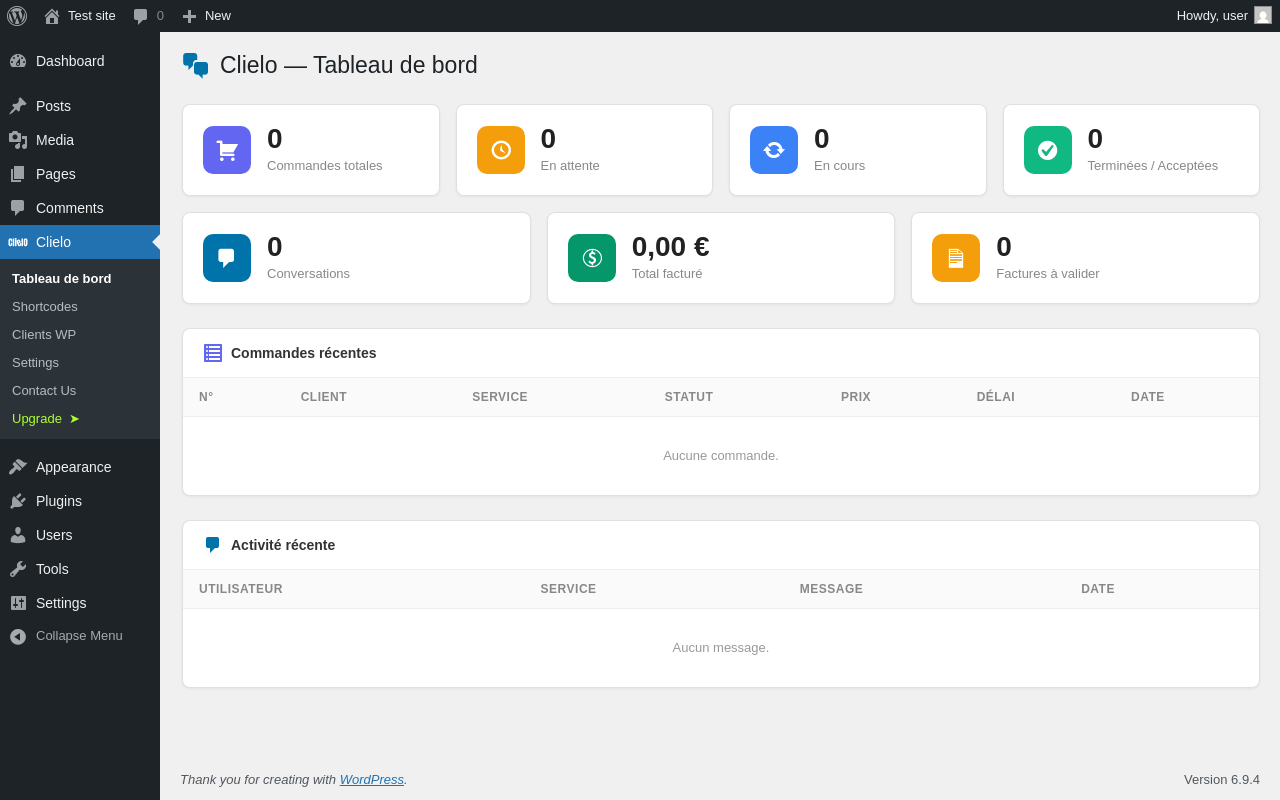Screen dimensions: 1280x800
Task: Click the New content button in admin bar
Action: pyautogui.click(x=207, y=16)
